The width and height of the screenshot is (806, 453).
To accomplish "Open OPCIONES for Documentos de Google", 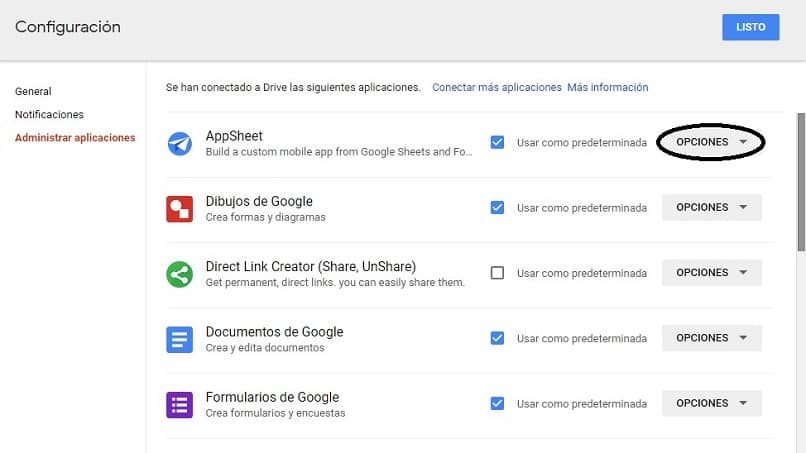I will pyautogui.click(x=711, y=338).
